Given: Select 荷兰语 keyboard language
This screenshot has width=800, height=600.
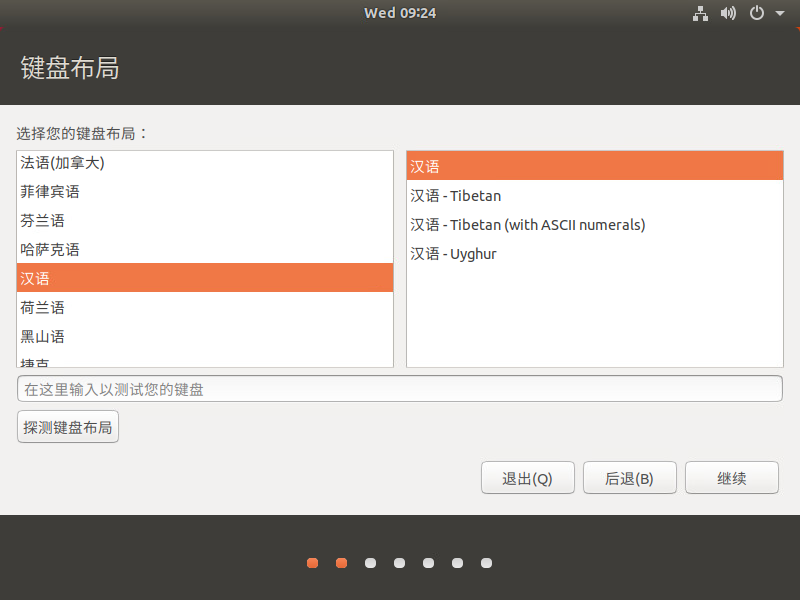Looking at the screenshot, I should tap(205, 308).
